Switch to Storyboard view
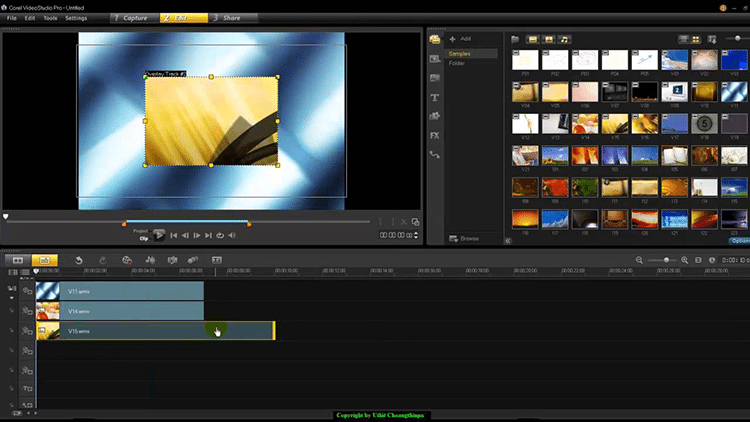The image size is (750, 422). click(18, 260)
